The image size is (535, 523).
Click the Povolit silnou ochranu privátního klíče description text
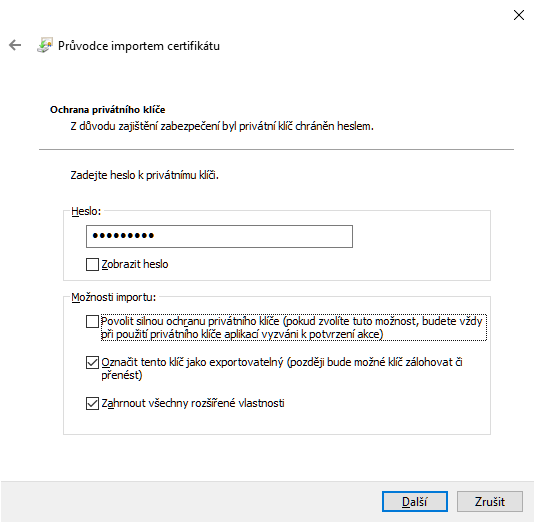click(x=292, y=328)
